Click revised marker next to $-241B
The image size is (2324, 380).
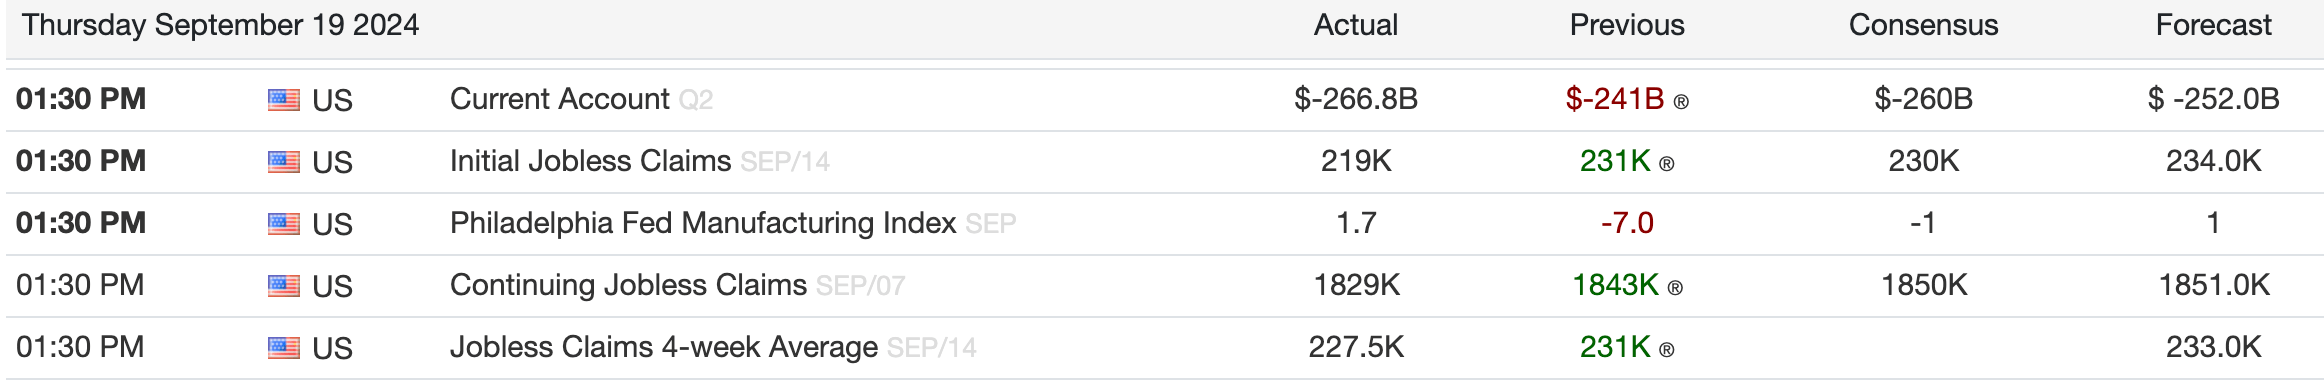[x=1681, y=102]
